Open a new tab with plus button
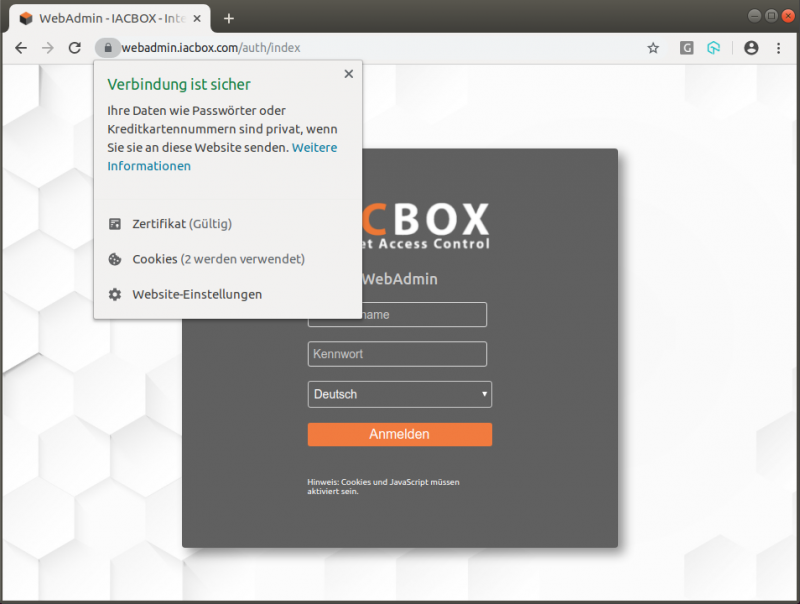The height and width of the screenshot is (604, 800). click(x=229, y=18)
